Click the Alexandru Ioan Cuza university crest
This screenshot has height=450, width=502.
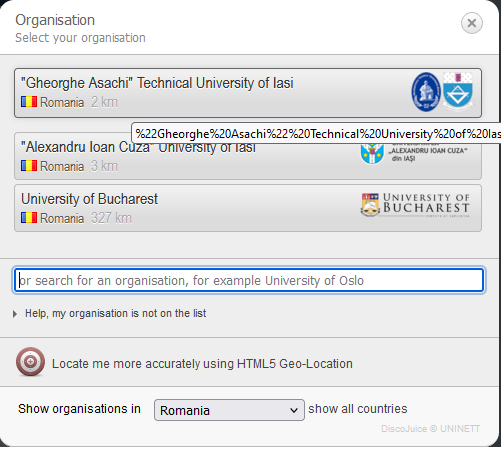(372, 154)
